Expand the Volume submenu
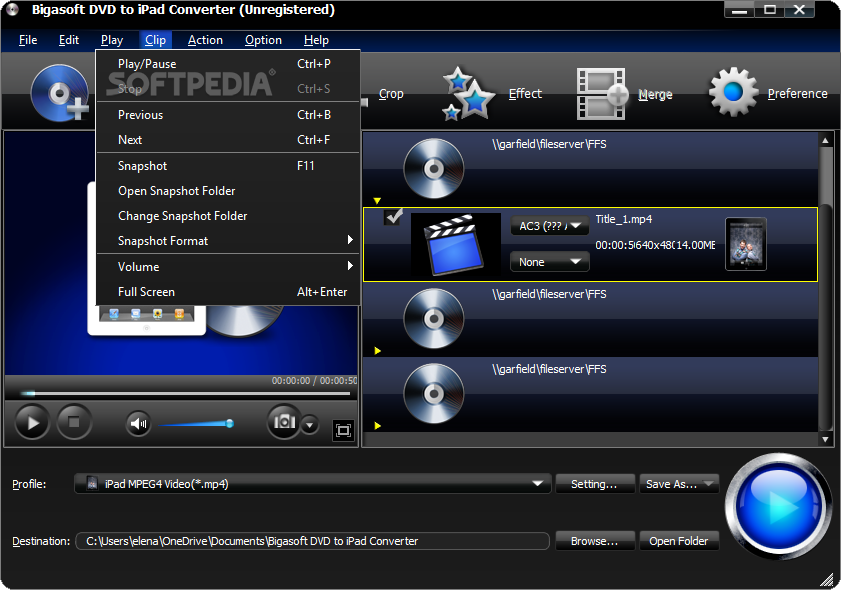The width and height of the screenshot is (841, 590). pos(227,267)
